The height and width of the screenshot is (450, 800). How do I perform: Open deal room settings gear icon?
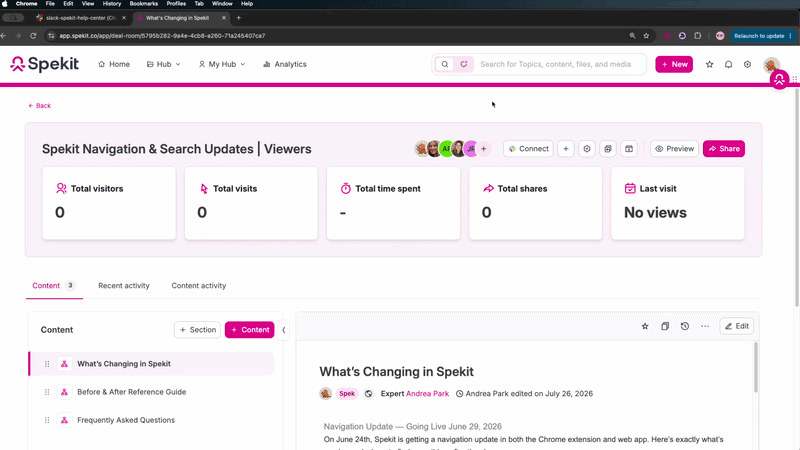click(587, 149)
